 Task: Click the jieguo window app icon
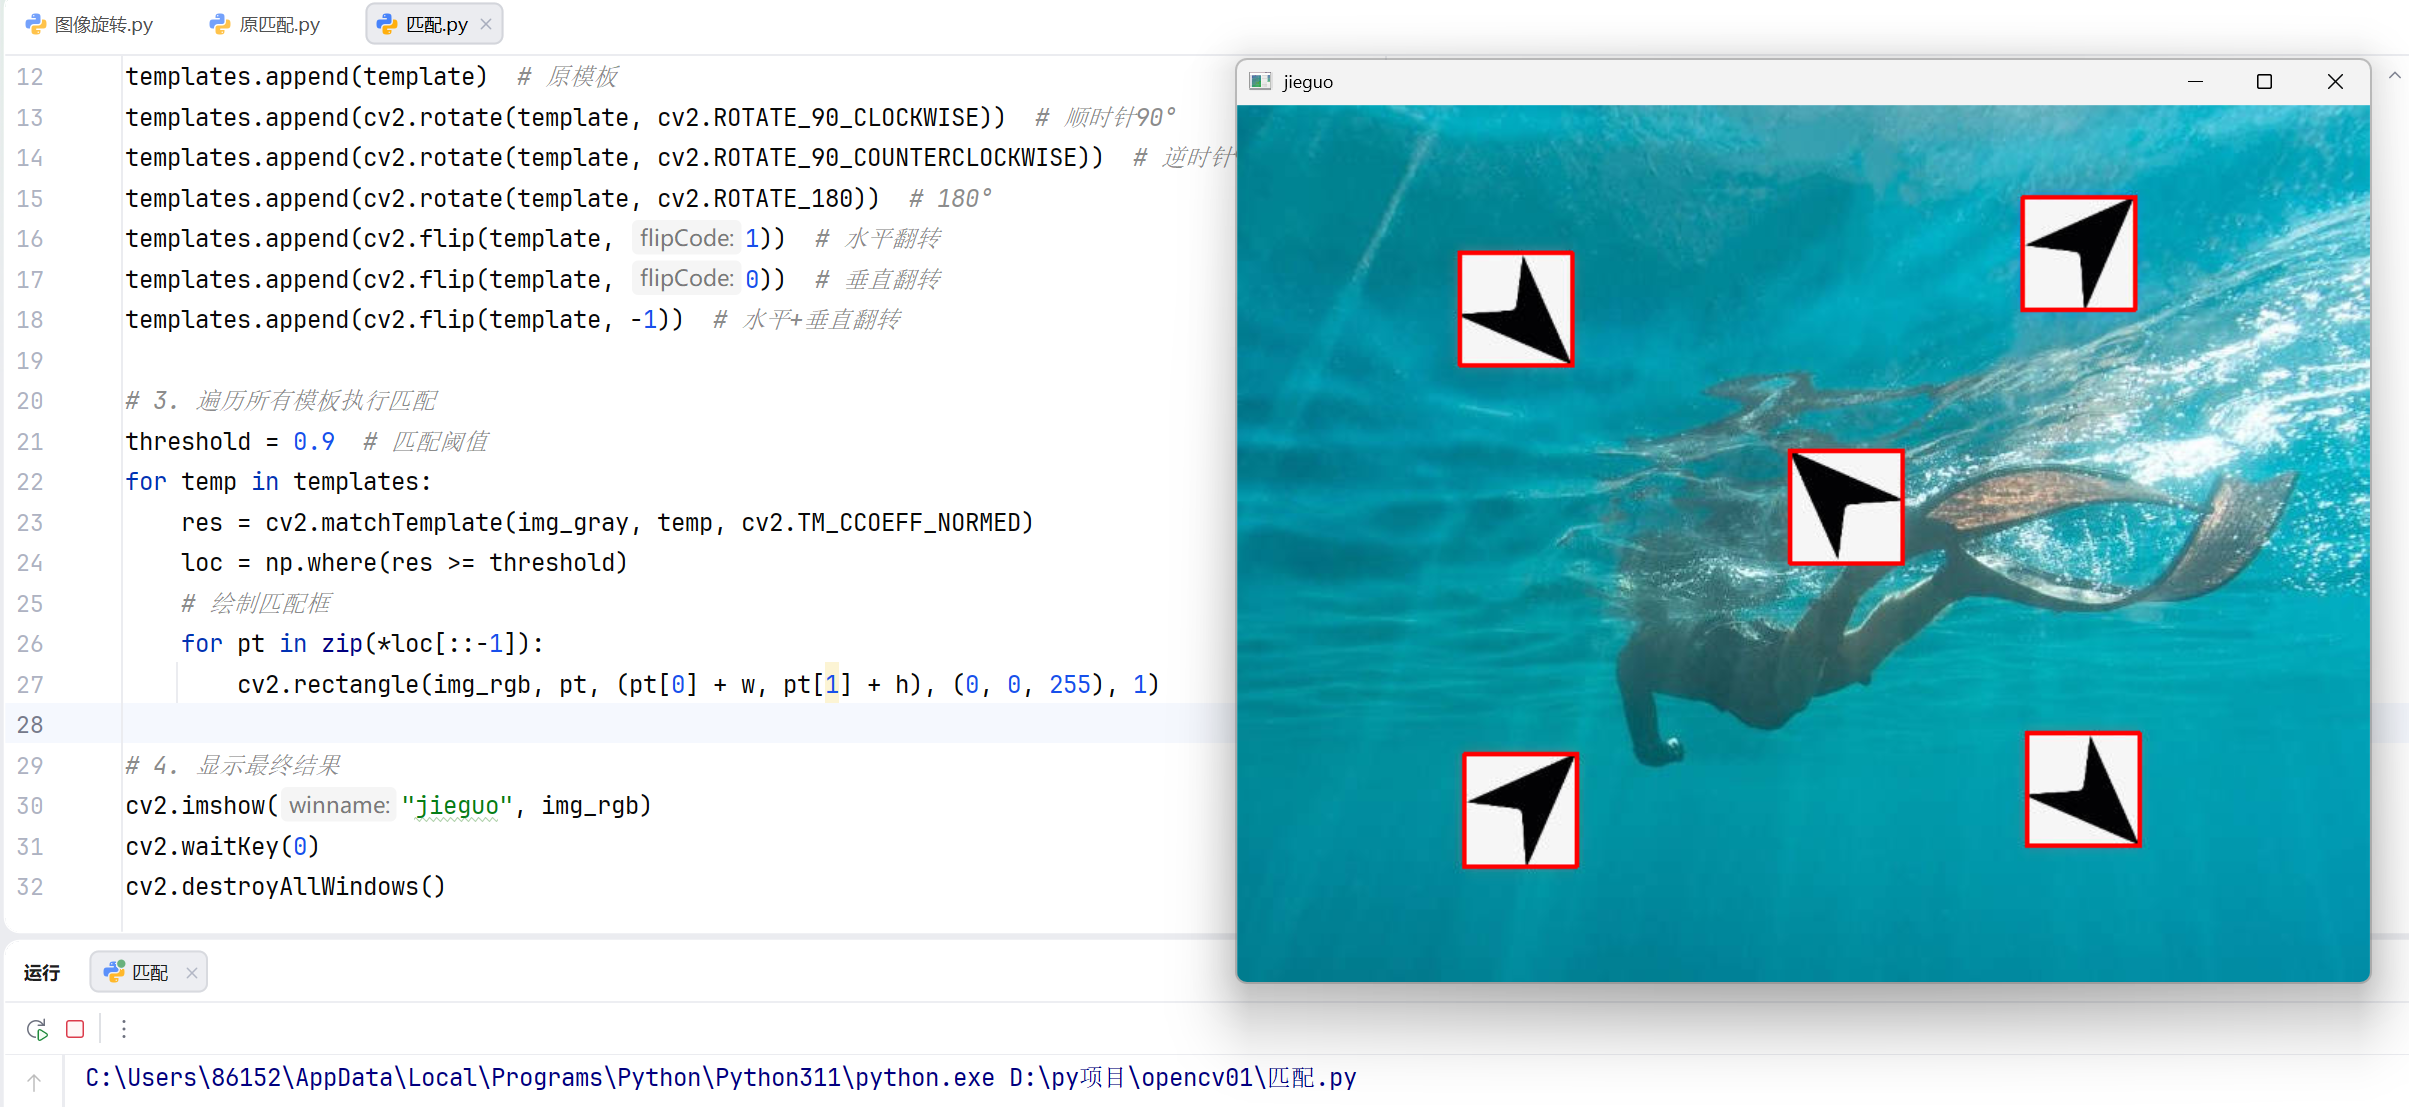coord(1260,82)
